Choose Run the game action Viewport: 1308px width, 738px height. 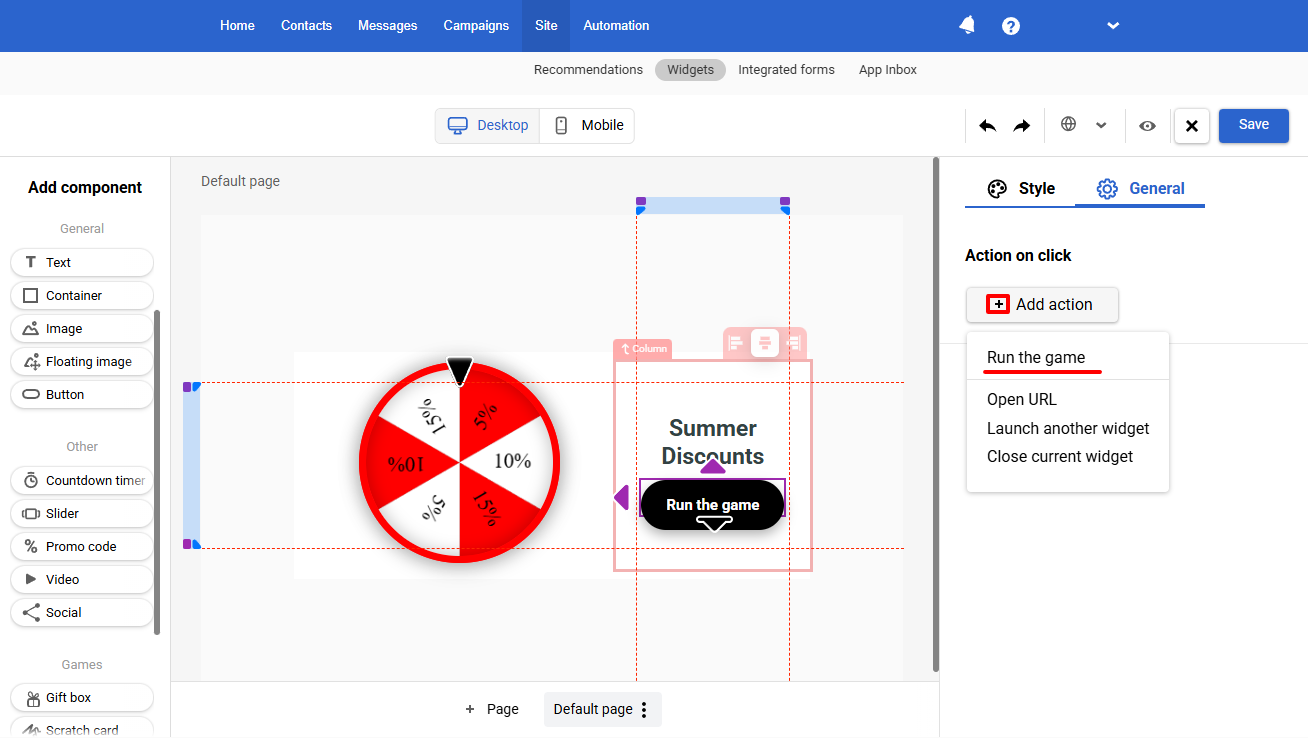[1036, 357]
